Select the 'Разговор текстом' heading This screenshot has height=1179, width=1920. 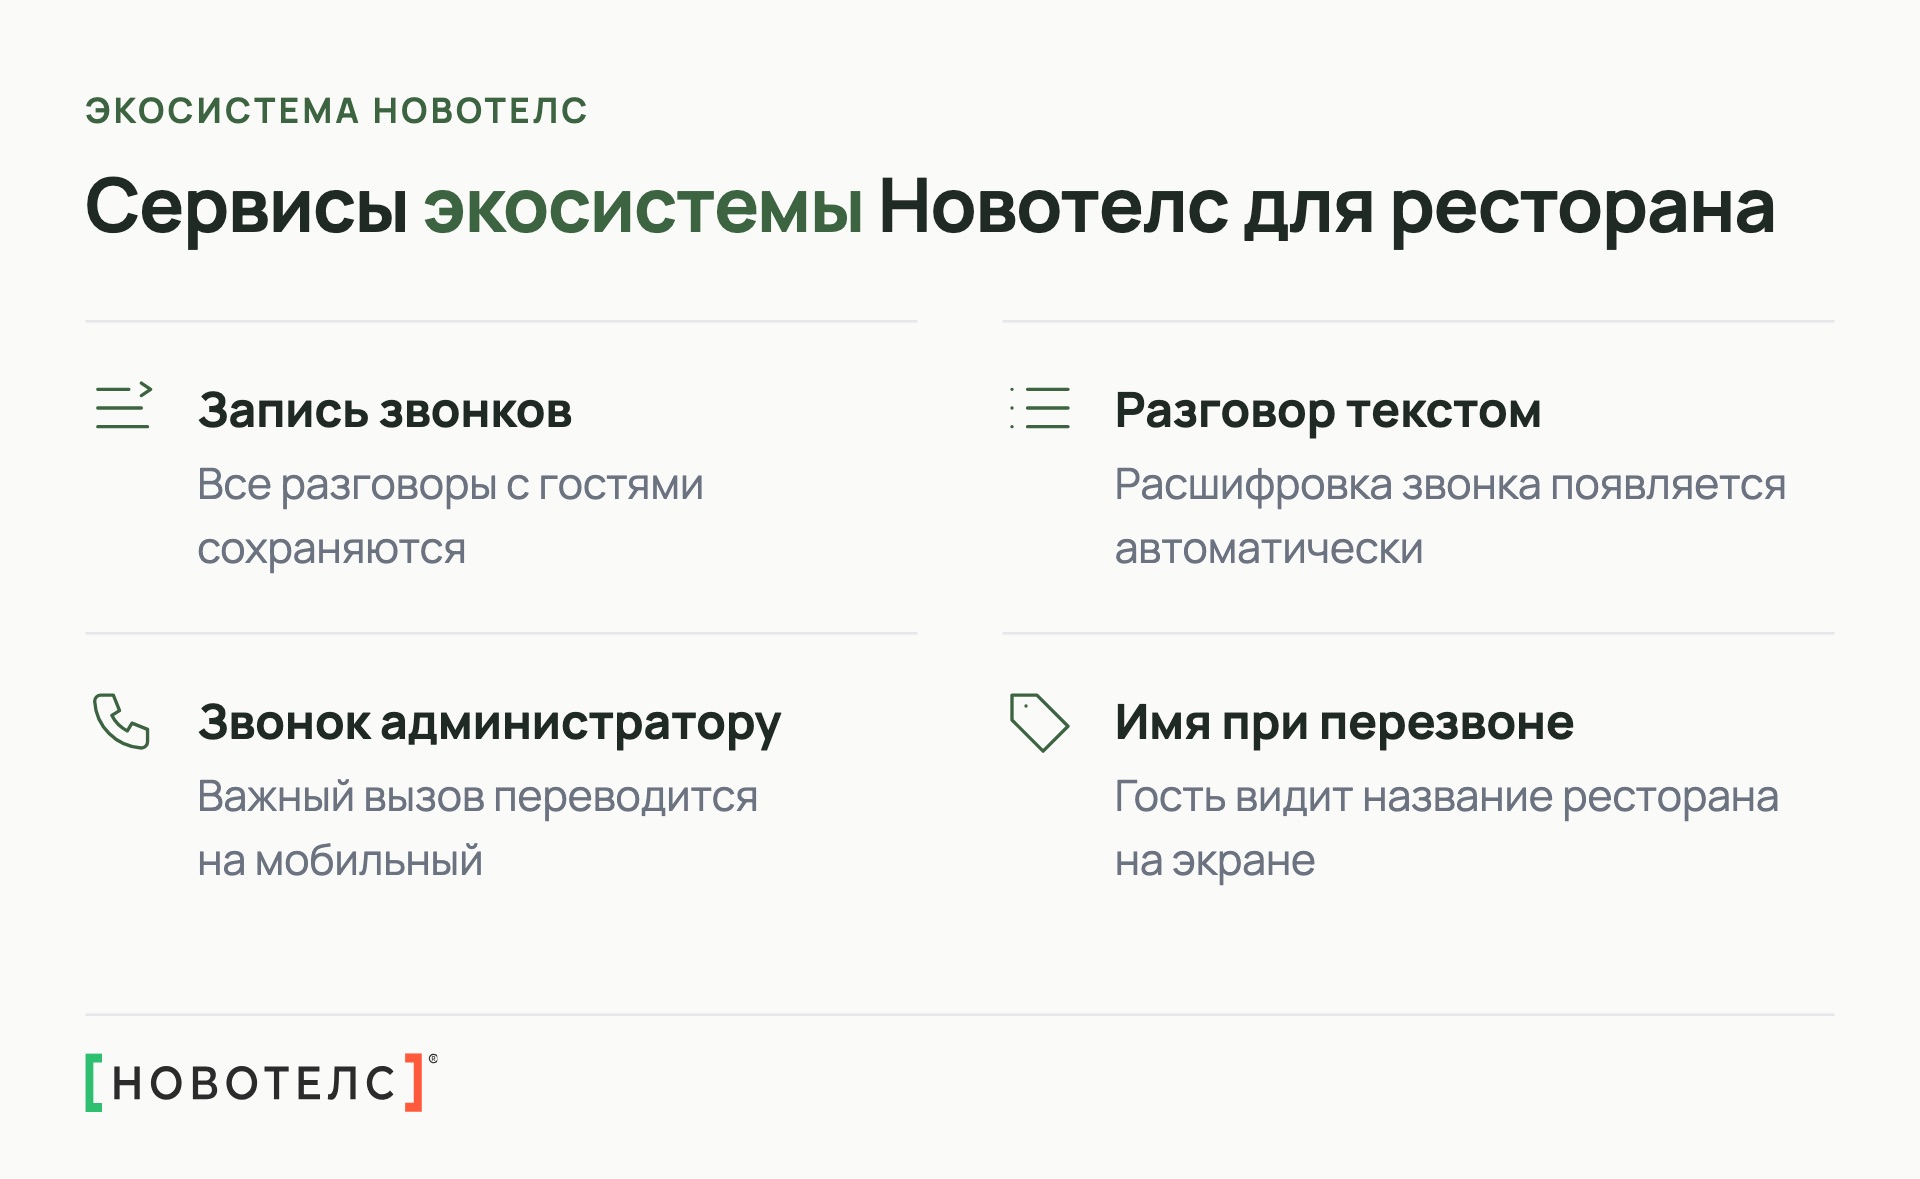click(1328, 411)
